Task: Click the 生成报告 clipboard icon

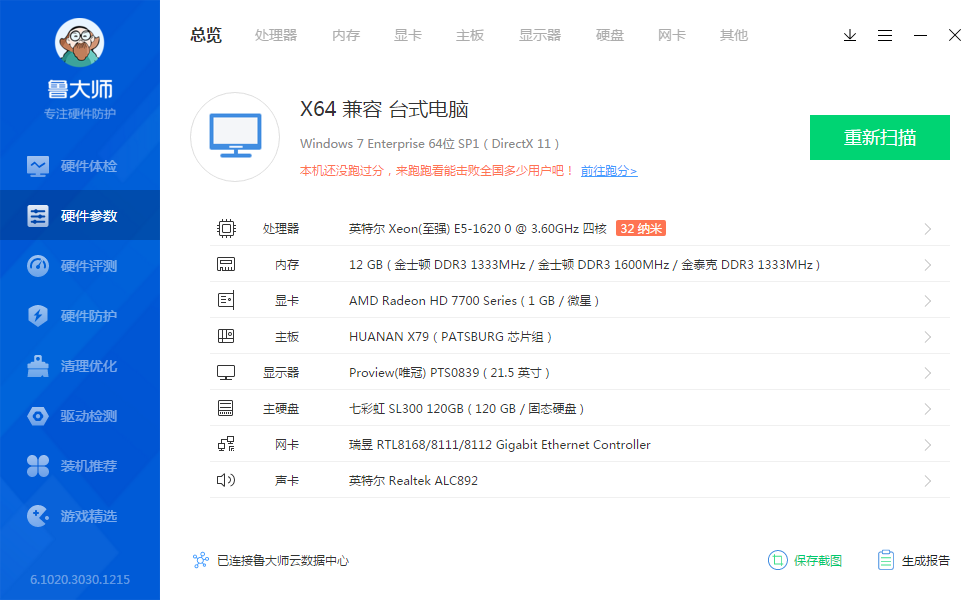Action: pos(886,560)
